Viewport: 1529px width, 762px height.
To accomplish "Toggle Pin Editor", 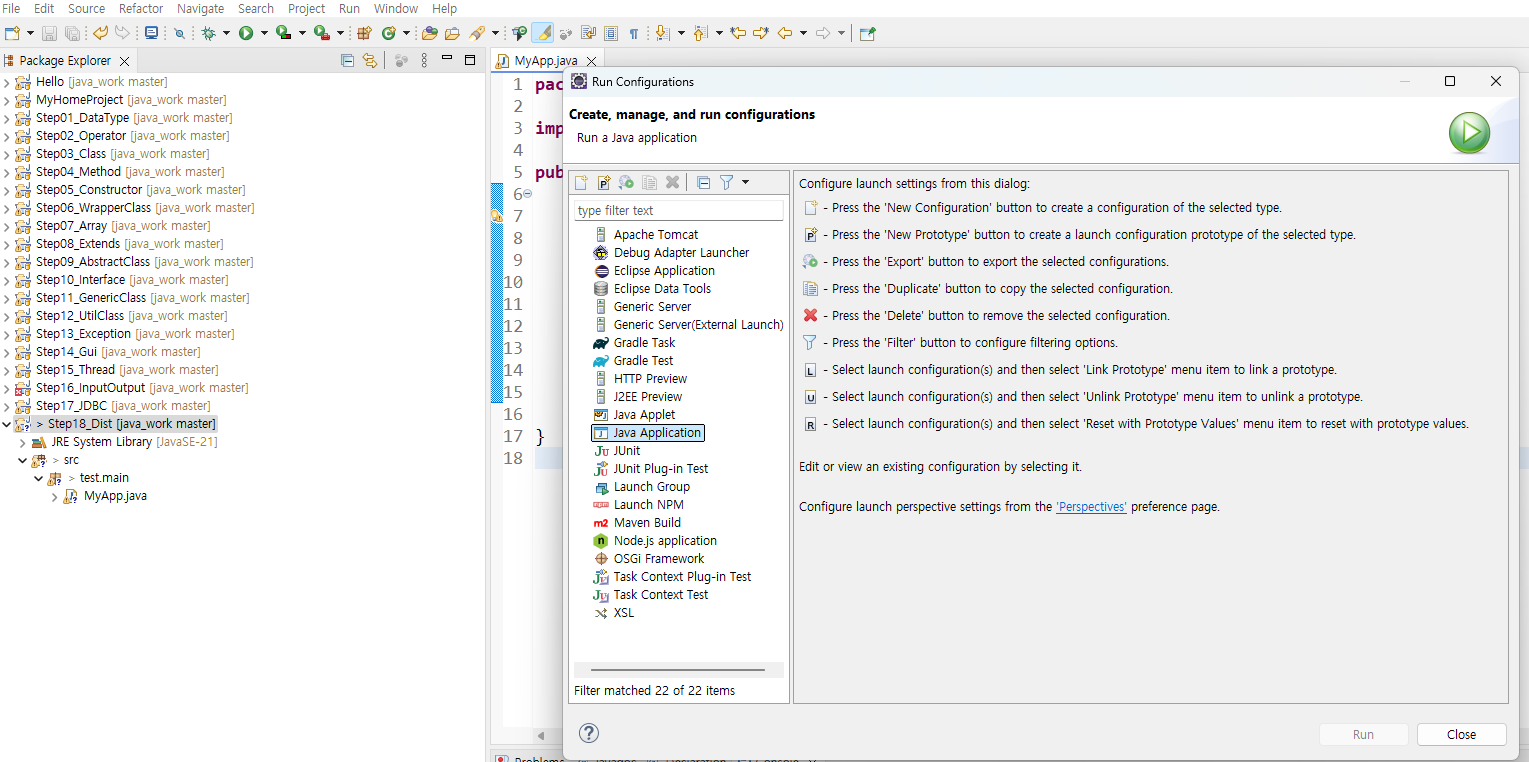I will click(867, 33).
